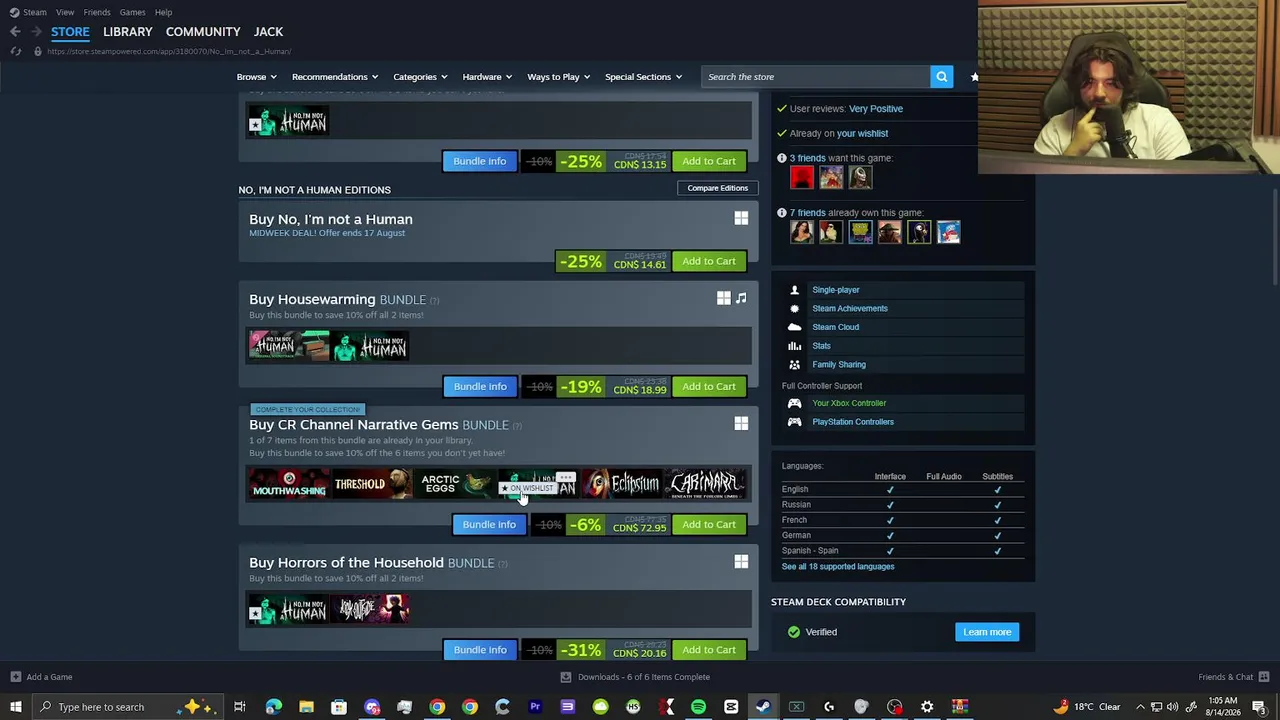Click the Verified Steam Deck check icon
Screen dimensions: 1280x720
tap(794, 632)
